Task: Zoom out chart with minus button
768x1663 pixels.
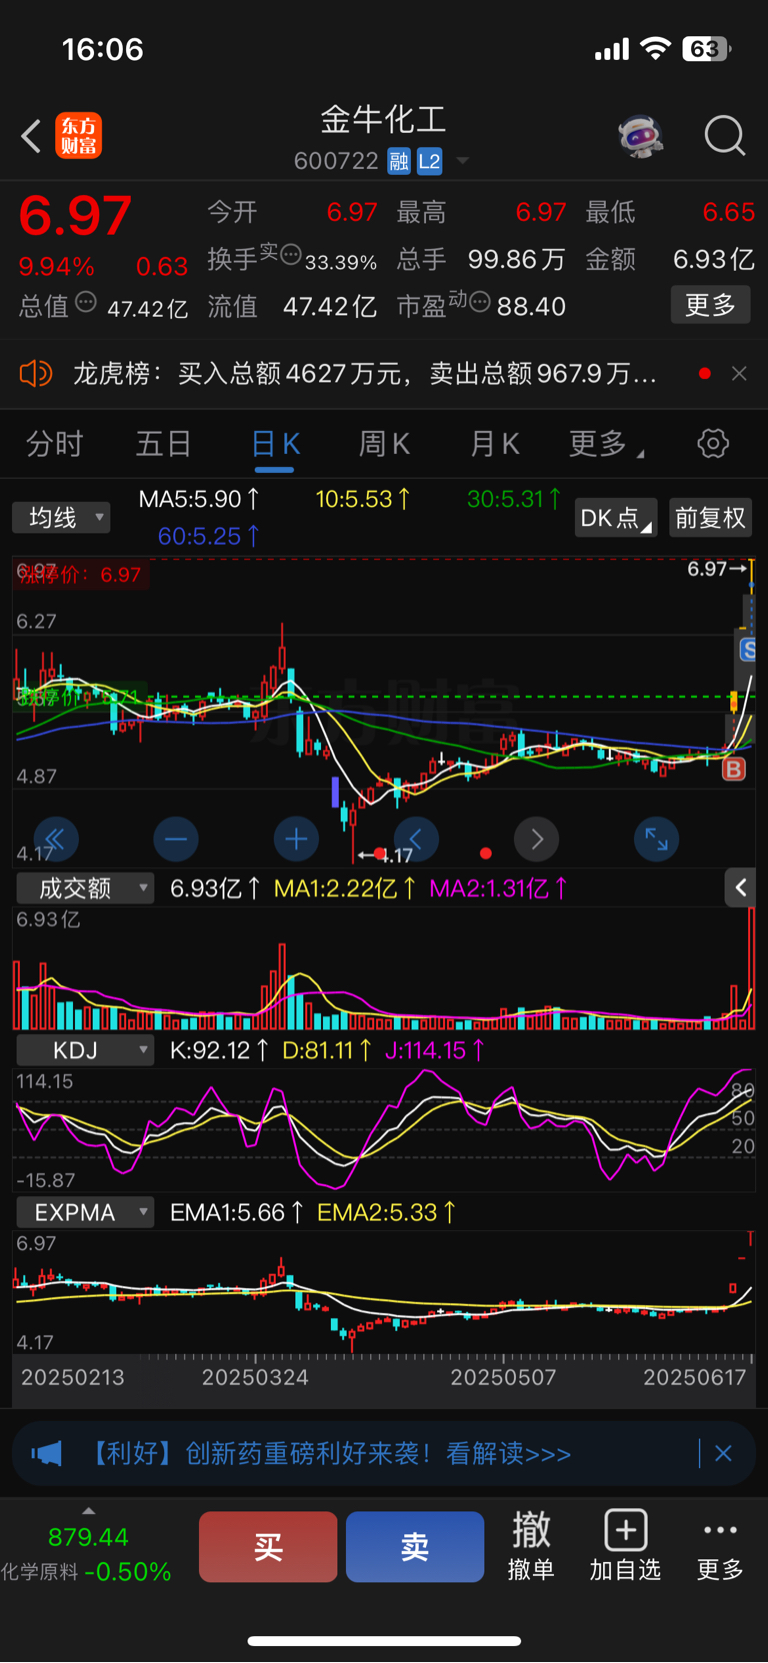Action: [x=176, y=839]
